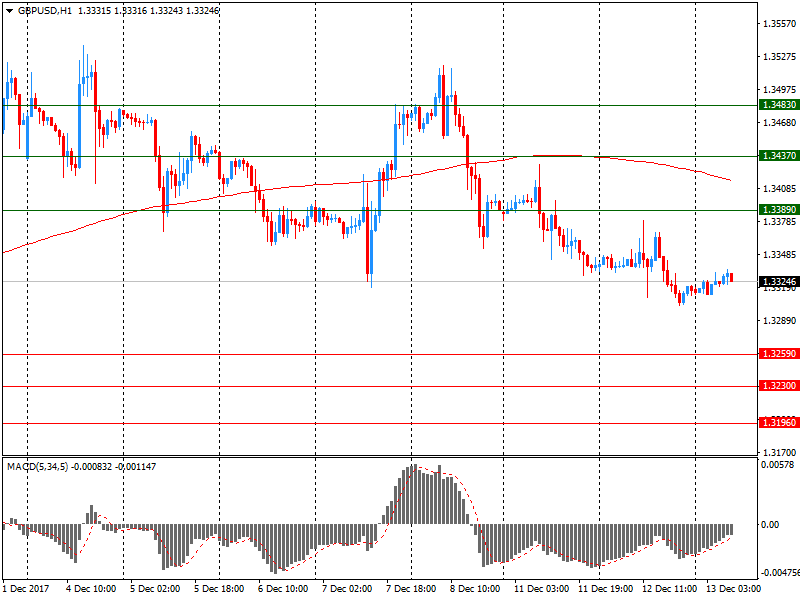Click the 7 Dec 02:00 time axis label

[347, 589]
